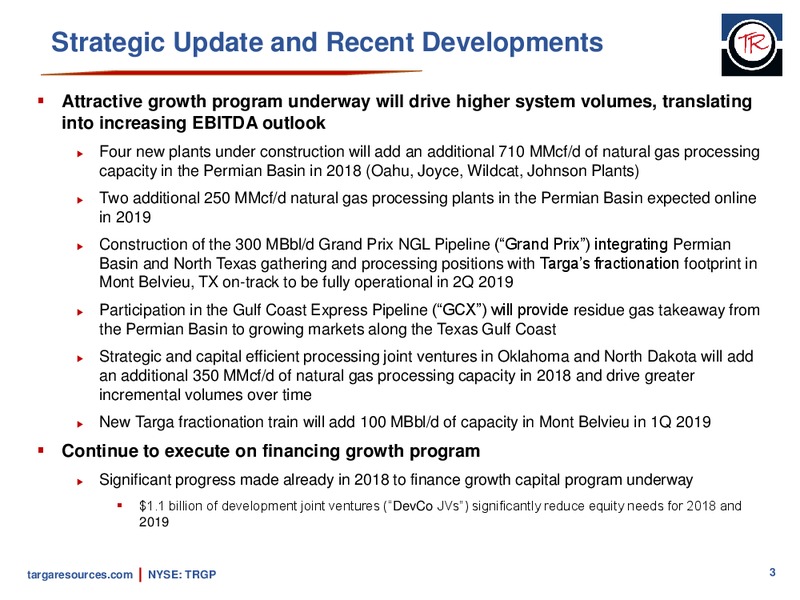Select the '$1.1 billion of development joint ventures' line
The height and width of the screenshot is (600, 800).
point(440,514)
